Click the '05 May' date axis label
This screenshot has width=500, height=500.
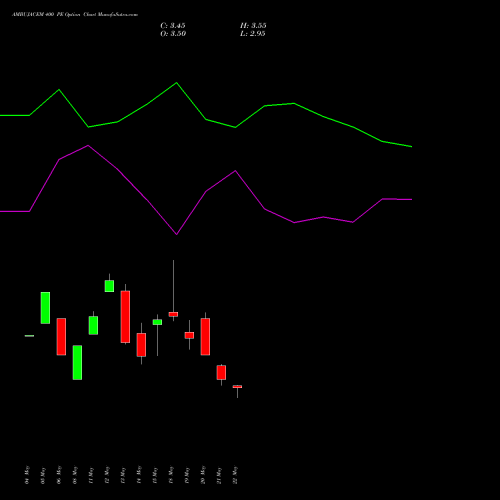pos(43,475)
